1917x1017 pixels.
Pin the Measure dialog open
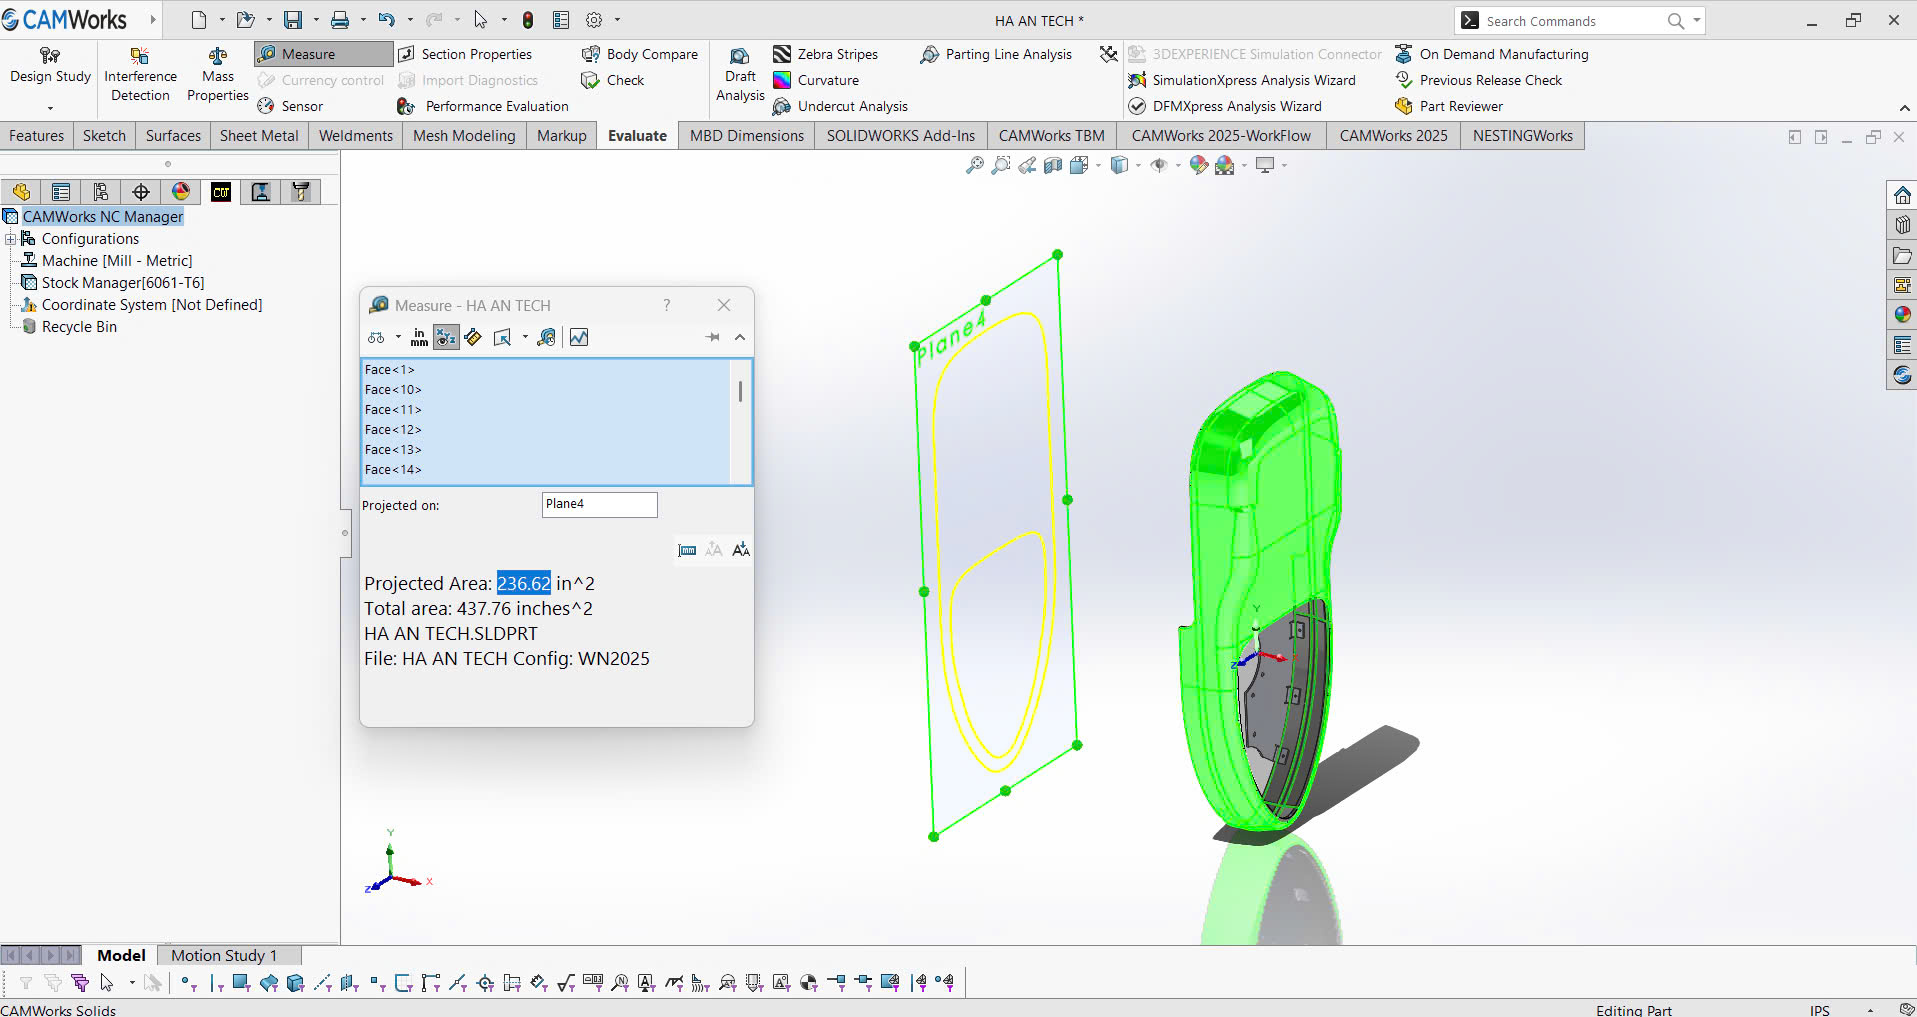click(713, 338)
